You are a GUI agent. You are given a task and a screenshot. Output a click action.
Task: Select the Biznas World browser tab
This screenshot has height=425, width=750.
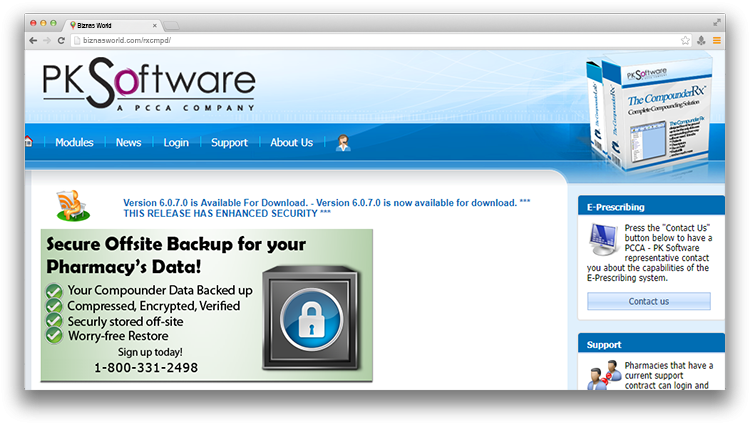(x=110, y=23)
